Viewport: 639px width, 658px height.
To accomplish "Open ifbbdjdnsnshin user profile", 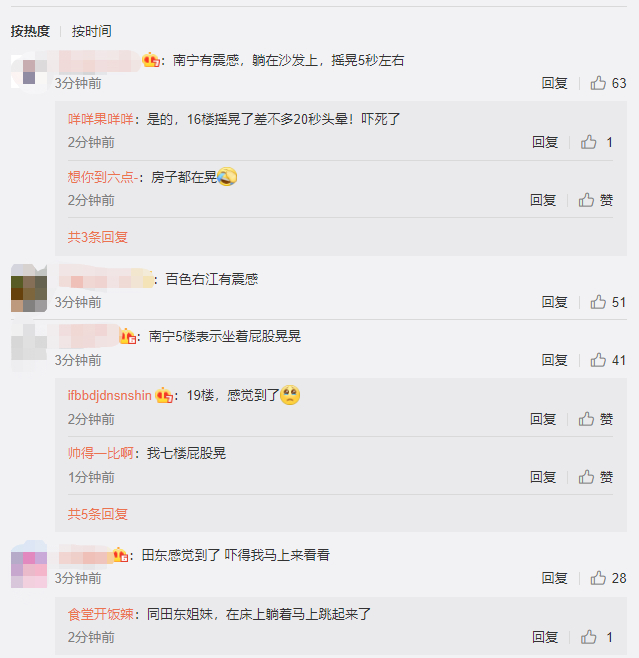I will tap(110, 395).
